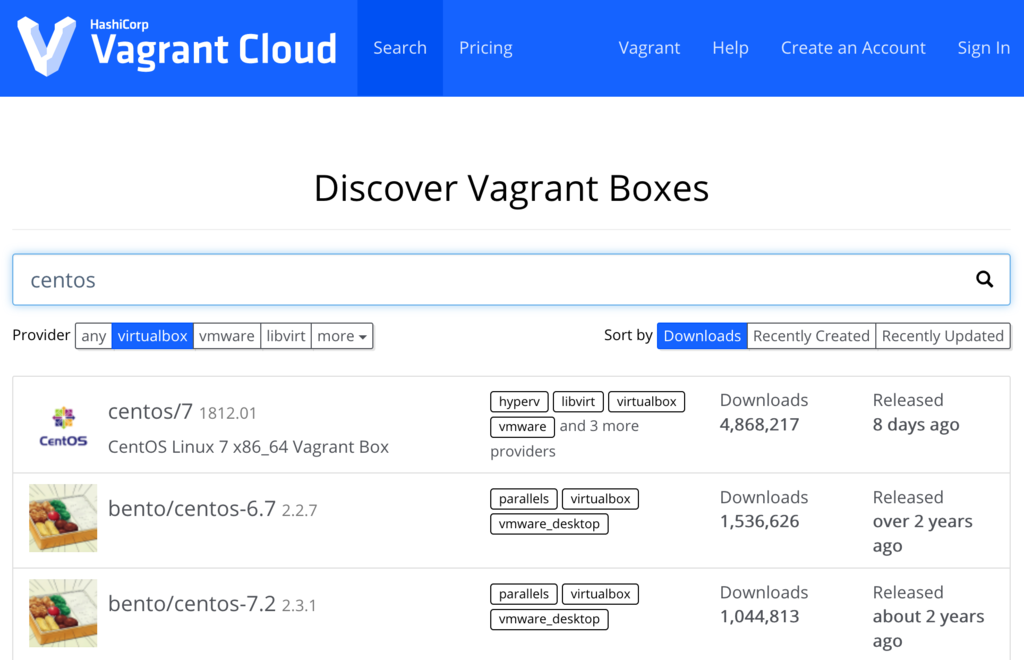Open the bento/centos-7.2 box thumbnail

[62, 613]
